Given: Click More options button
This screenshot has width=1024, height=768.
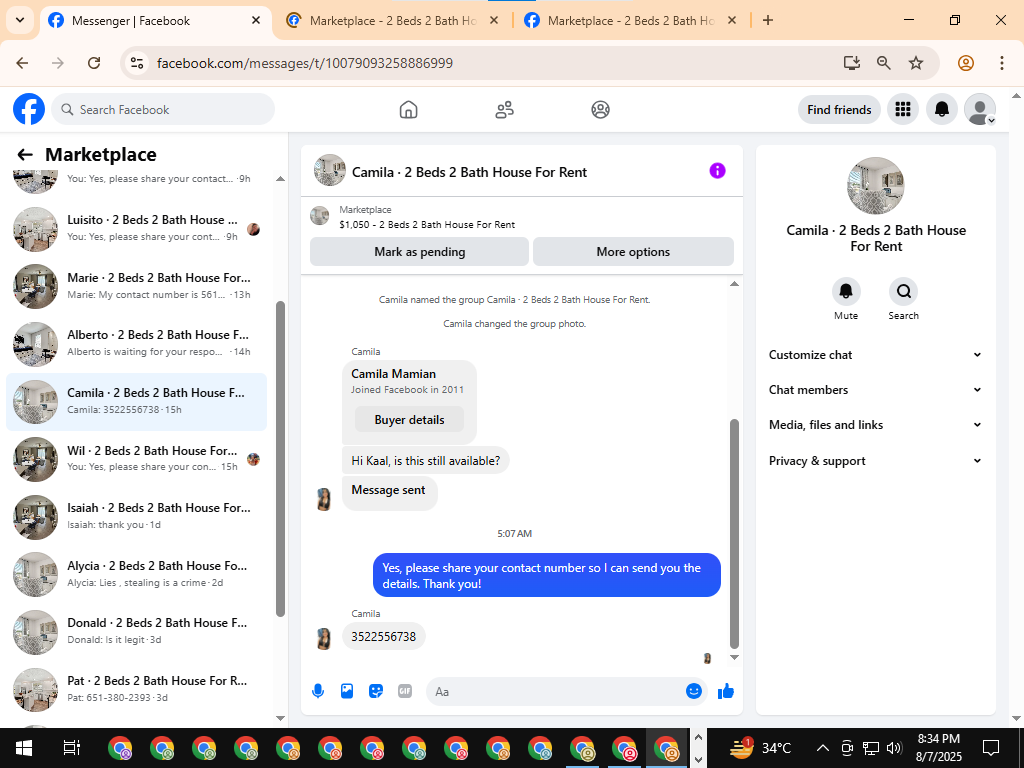Looking at the screenshot, I should 633,251.
